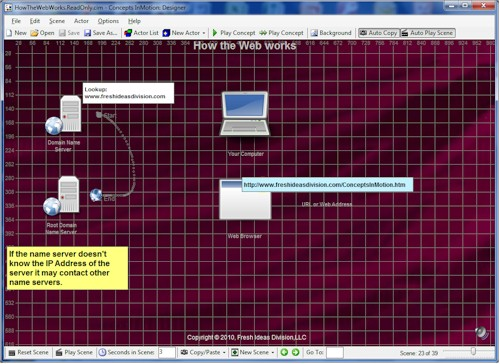Select the 'Your Computer' label text
Viewport: 500px width, 364px height.
pyautogui.click(x=246, y=154)
